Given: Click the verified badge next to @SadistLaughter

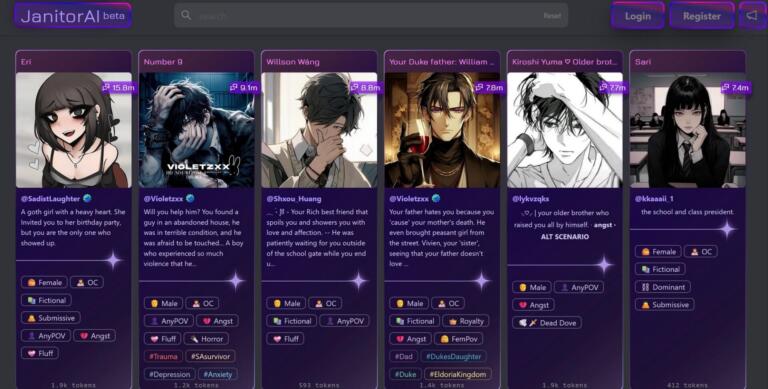Looking at the screenshot, I should pyautogui.click(x=87, y=198).
